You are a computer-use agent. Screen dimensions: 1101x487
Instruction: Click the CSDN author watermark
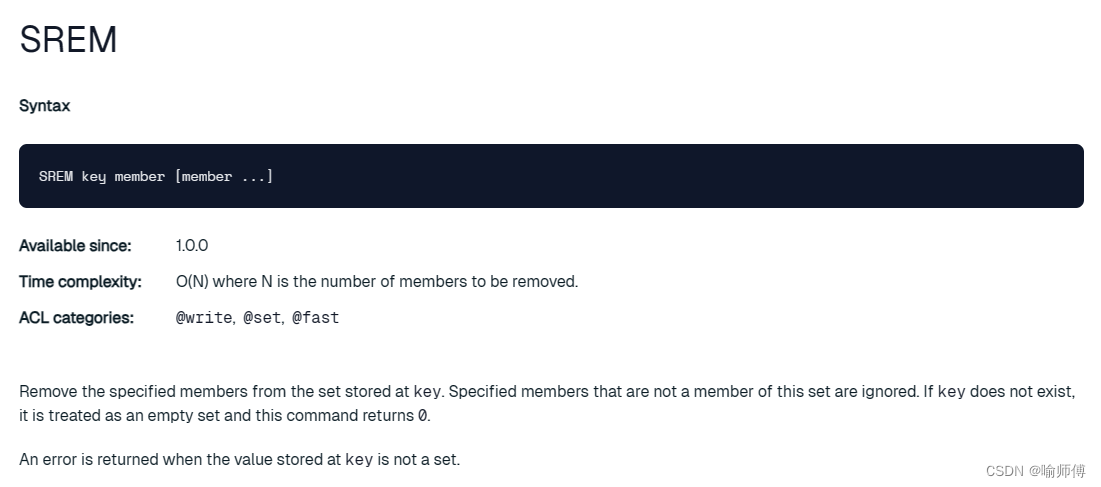pos(1036,471)
